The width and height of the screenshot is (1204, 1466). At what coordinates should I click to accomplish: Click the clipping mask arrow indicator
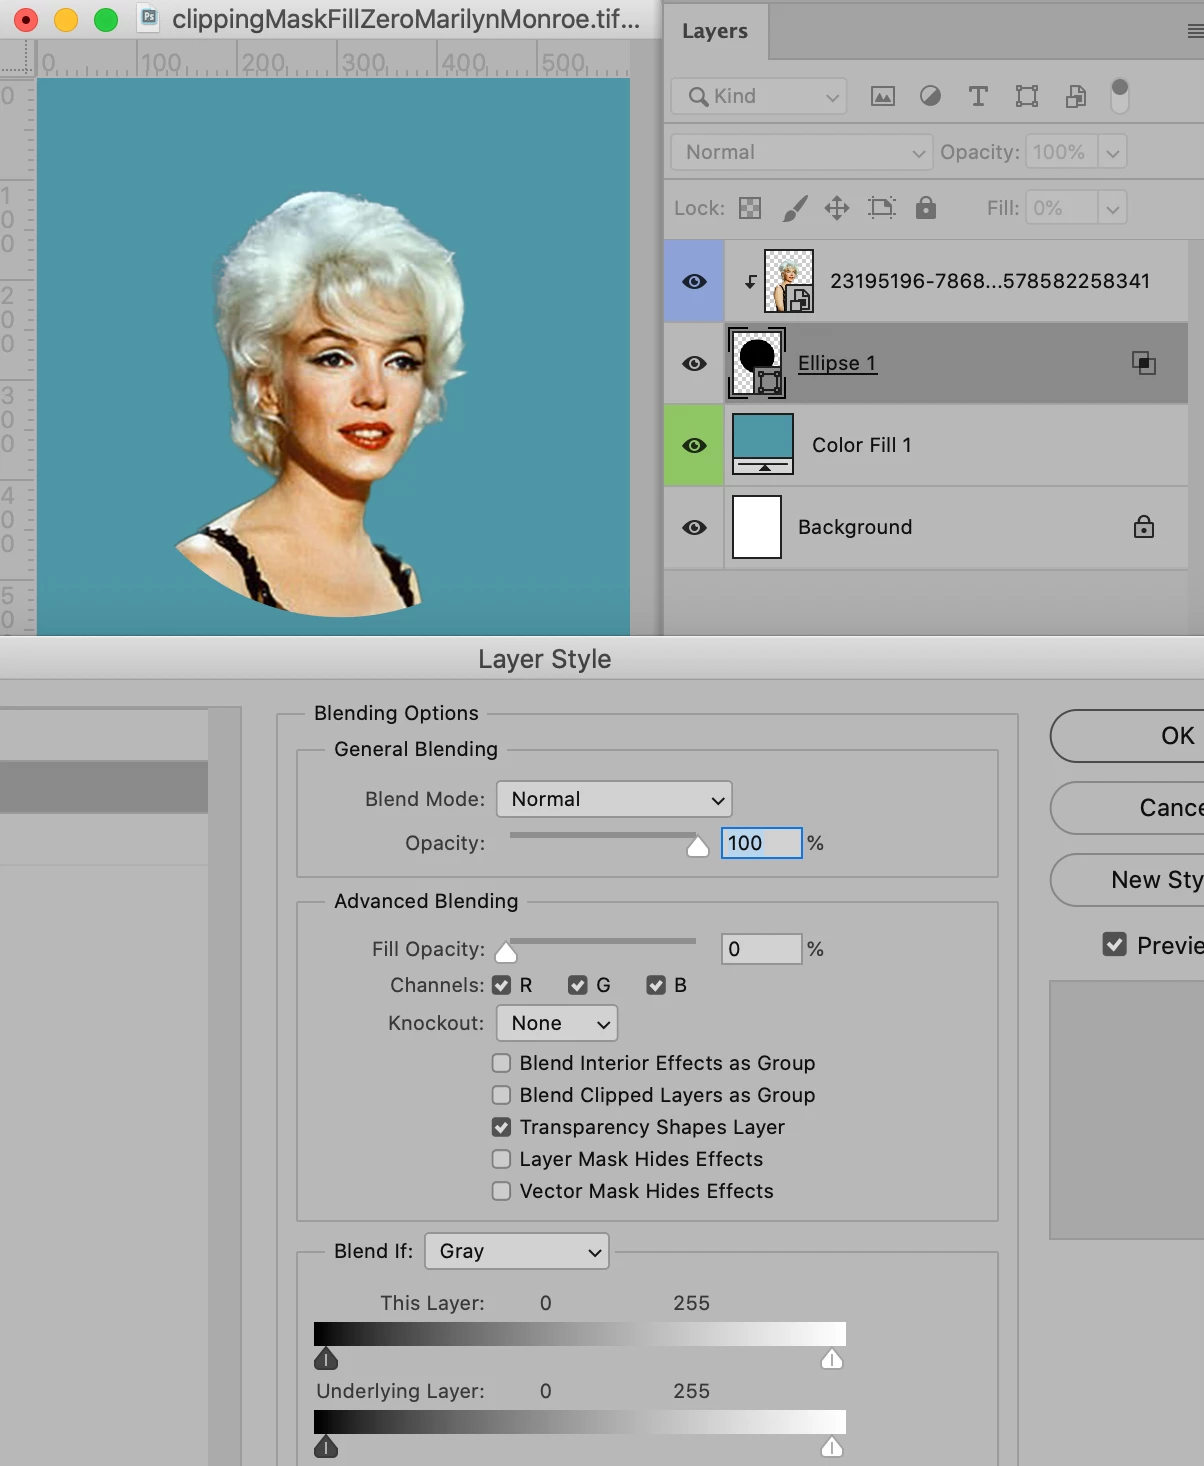click(x=750, y=282)
